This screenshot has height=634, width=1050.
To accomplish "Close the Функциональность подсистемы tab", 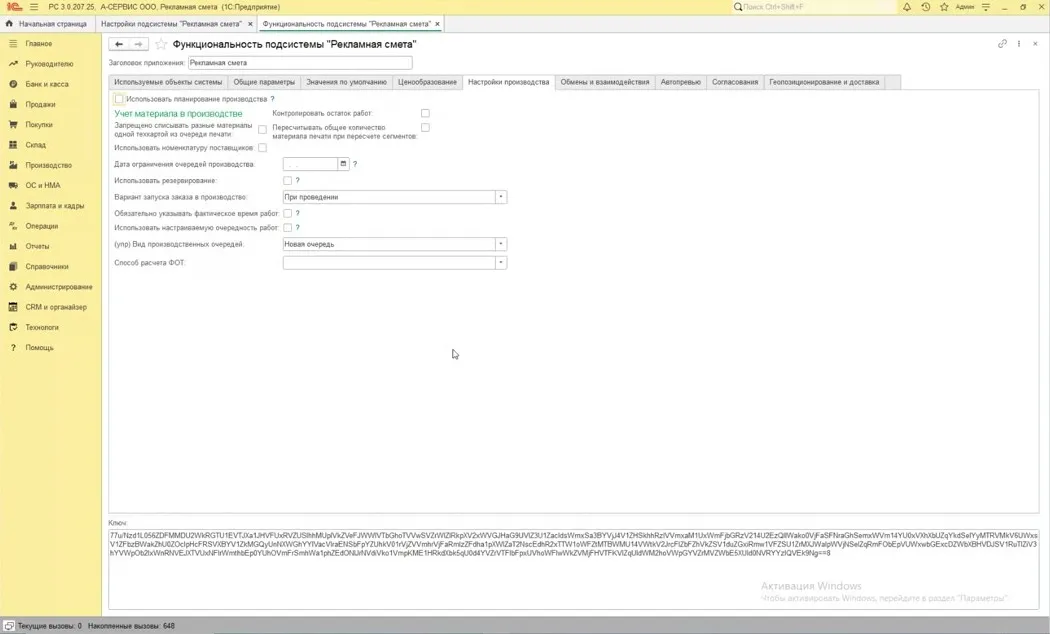I will pyautogui.click(x=437, y=24).
